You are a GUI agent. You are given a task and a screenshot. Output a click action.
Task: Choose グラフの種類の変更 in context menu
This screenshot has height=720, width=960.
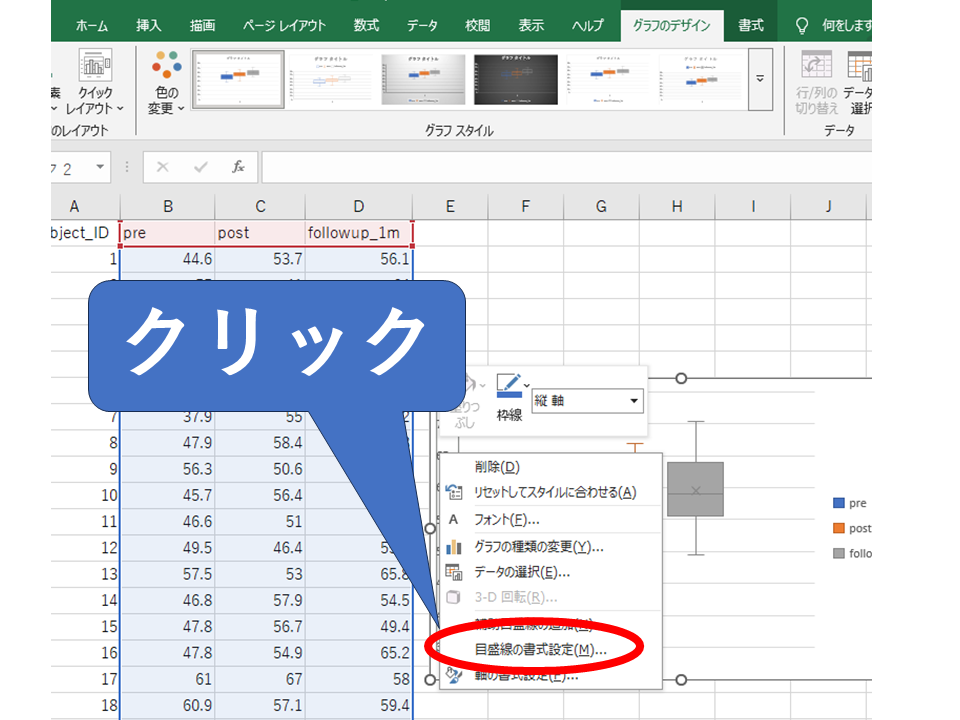pos(538,546)
